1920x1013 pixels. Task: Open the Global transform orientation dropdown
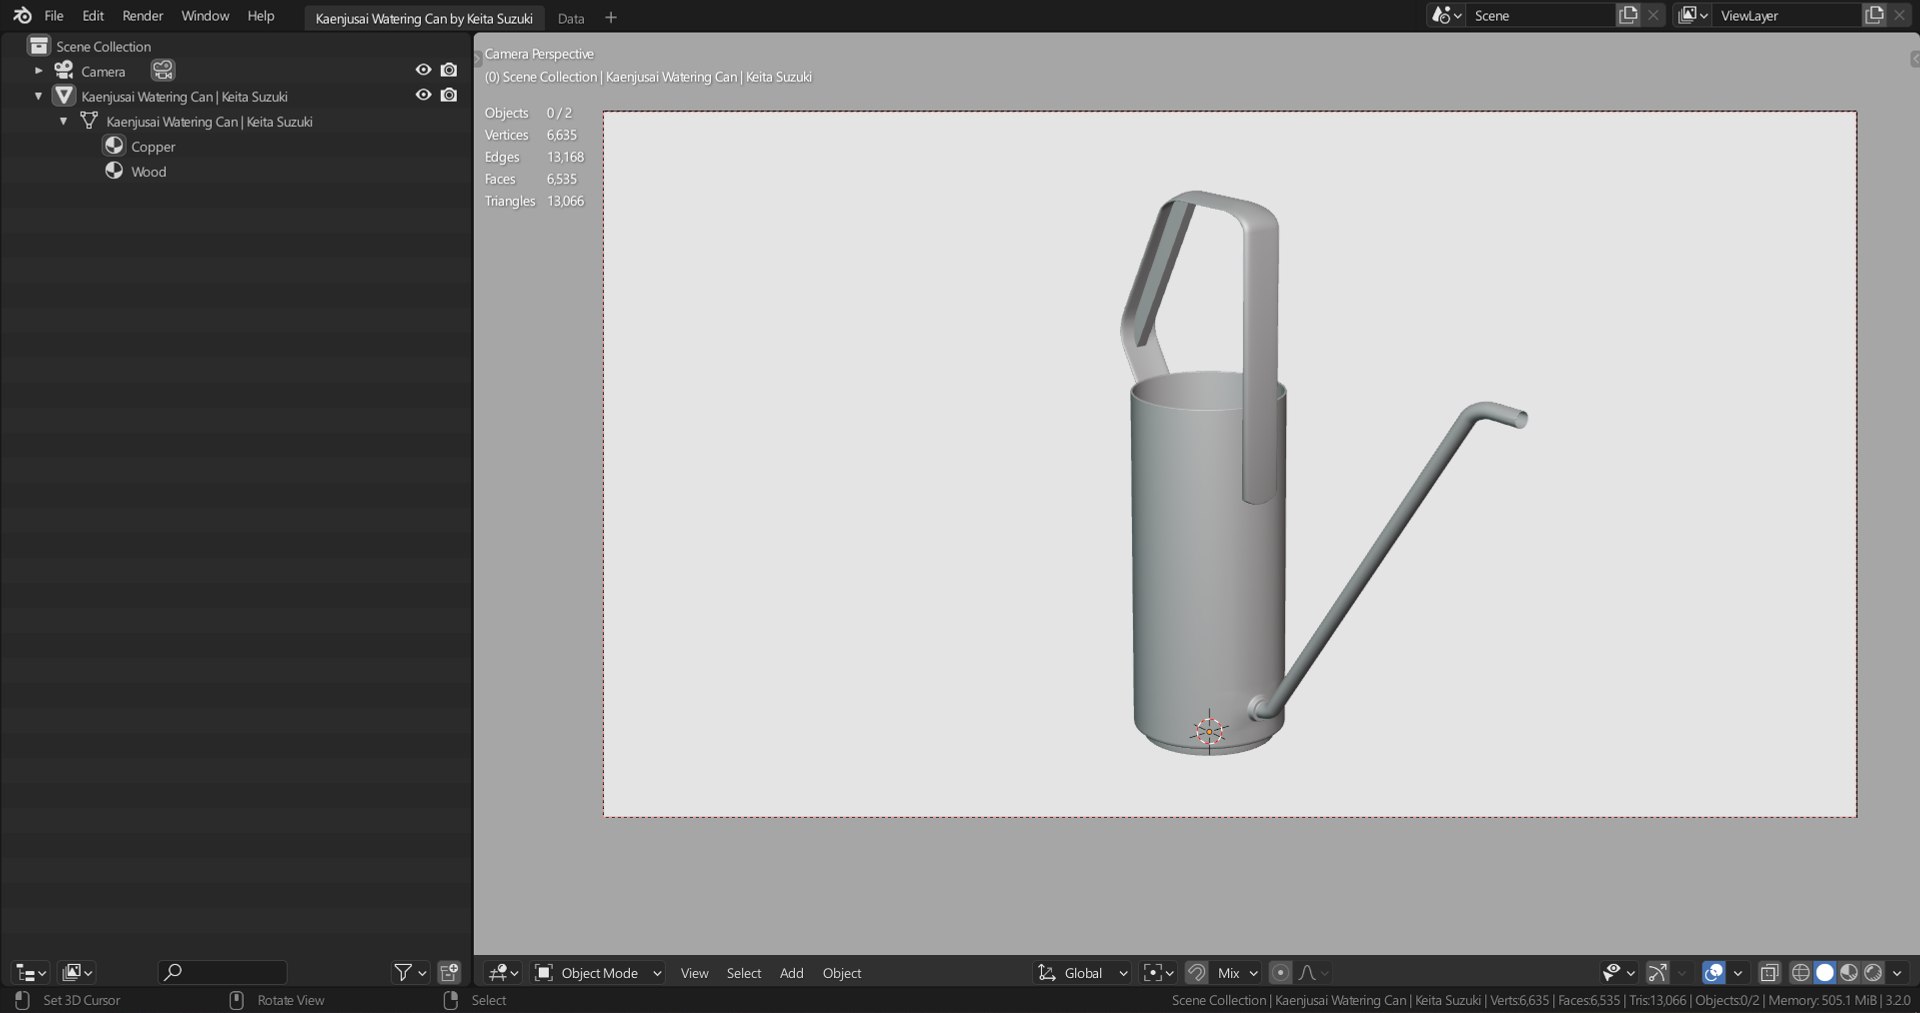click(1083, 972)
